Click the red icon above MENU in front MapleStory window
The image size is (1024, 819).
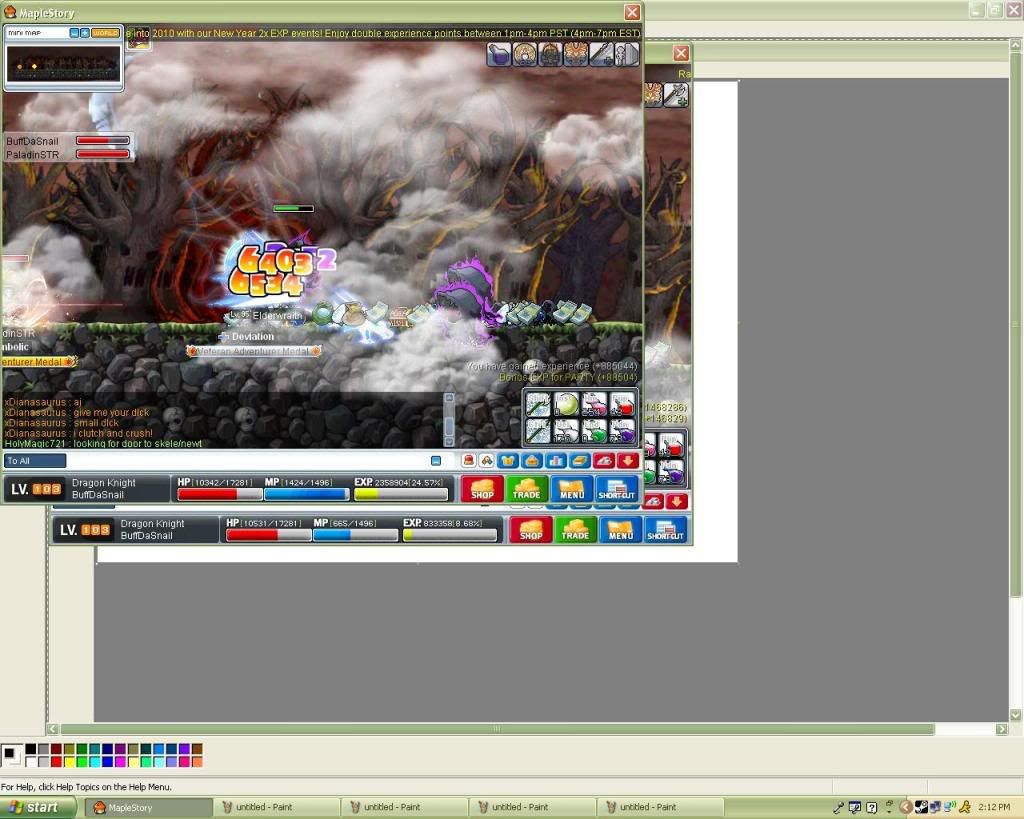click(x=604, y=461)
